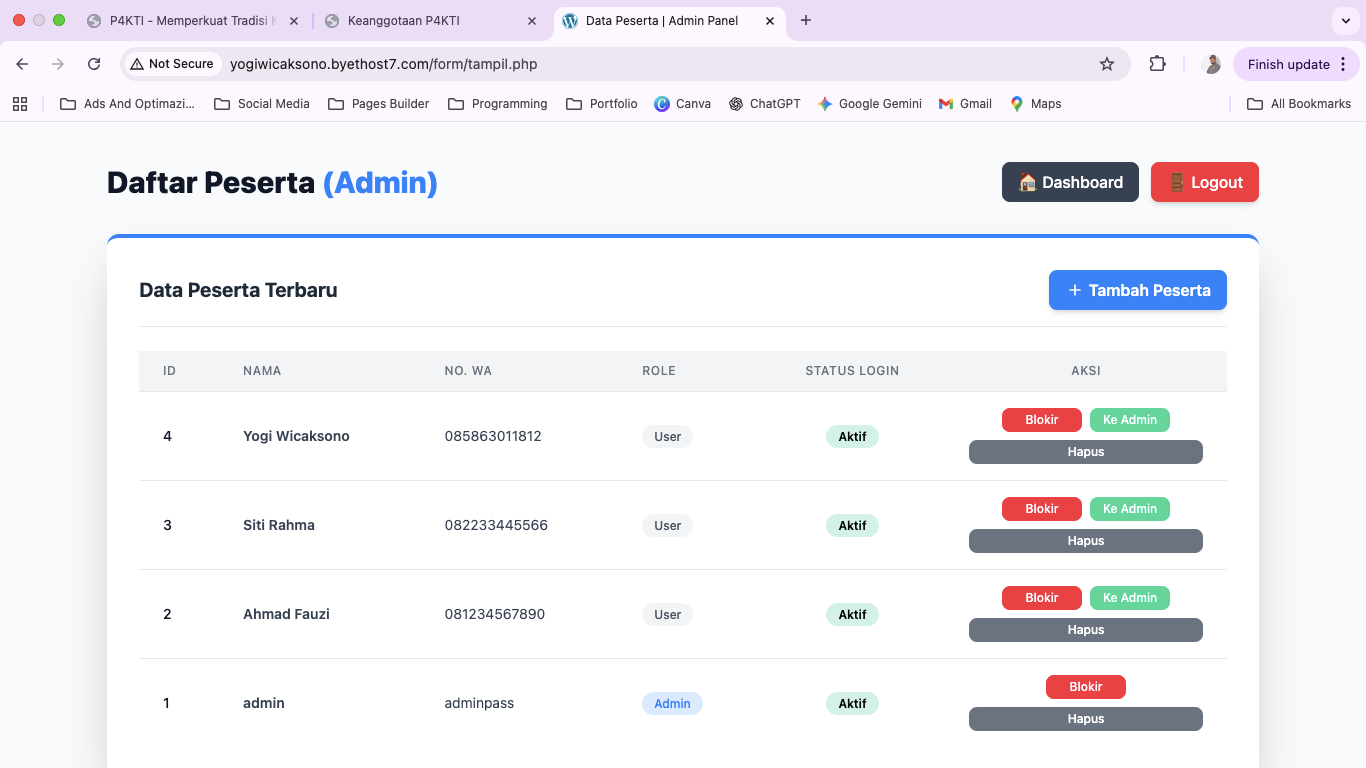Promote Yogi Wicaksono with Ke Admin
The image size is (1366, 768).
1129,420
